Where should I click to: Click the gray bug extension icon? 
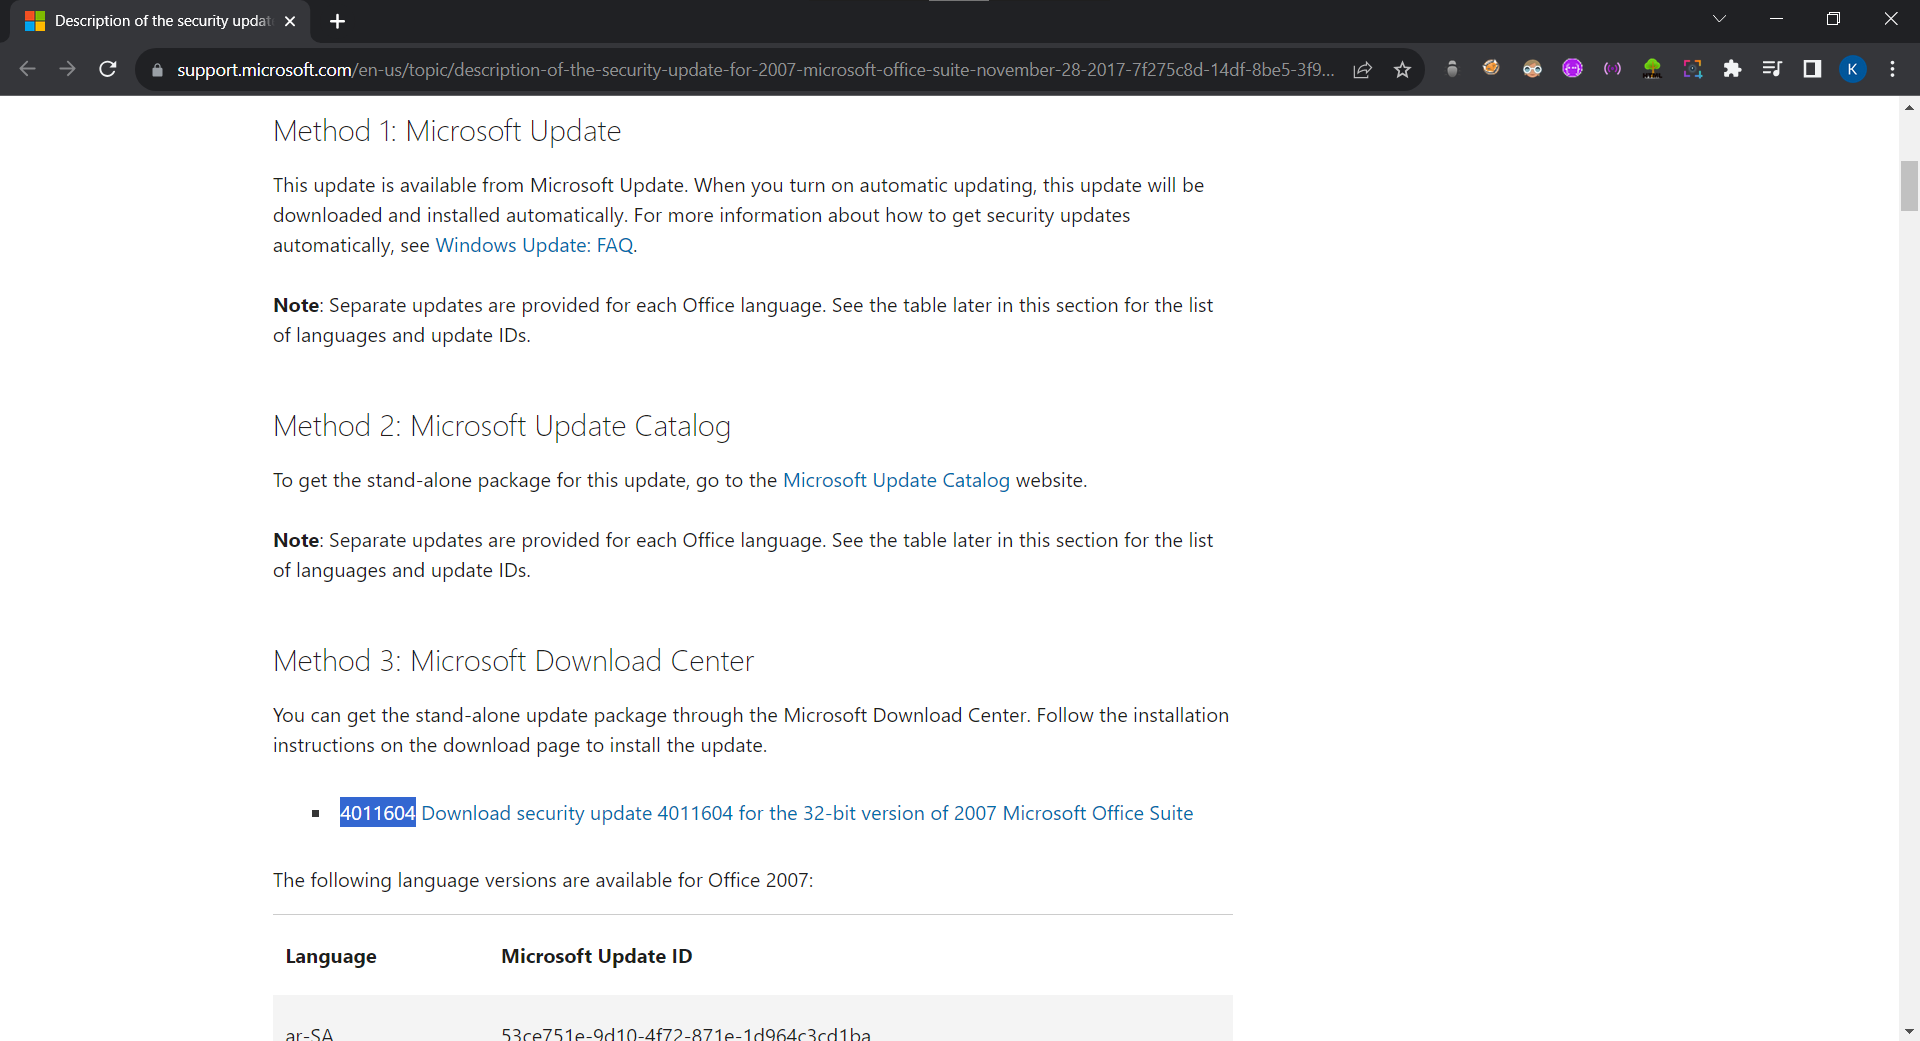1452,69
